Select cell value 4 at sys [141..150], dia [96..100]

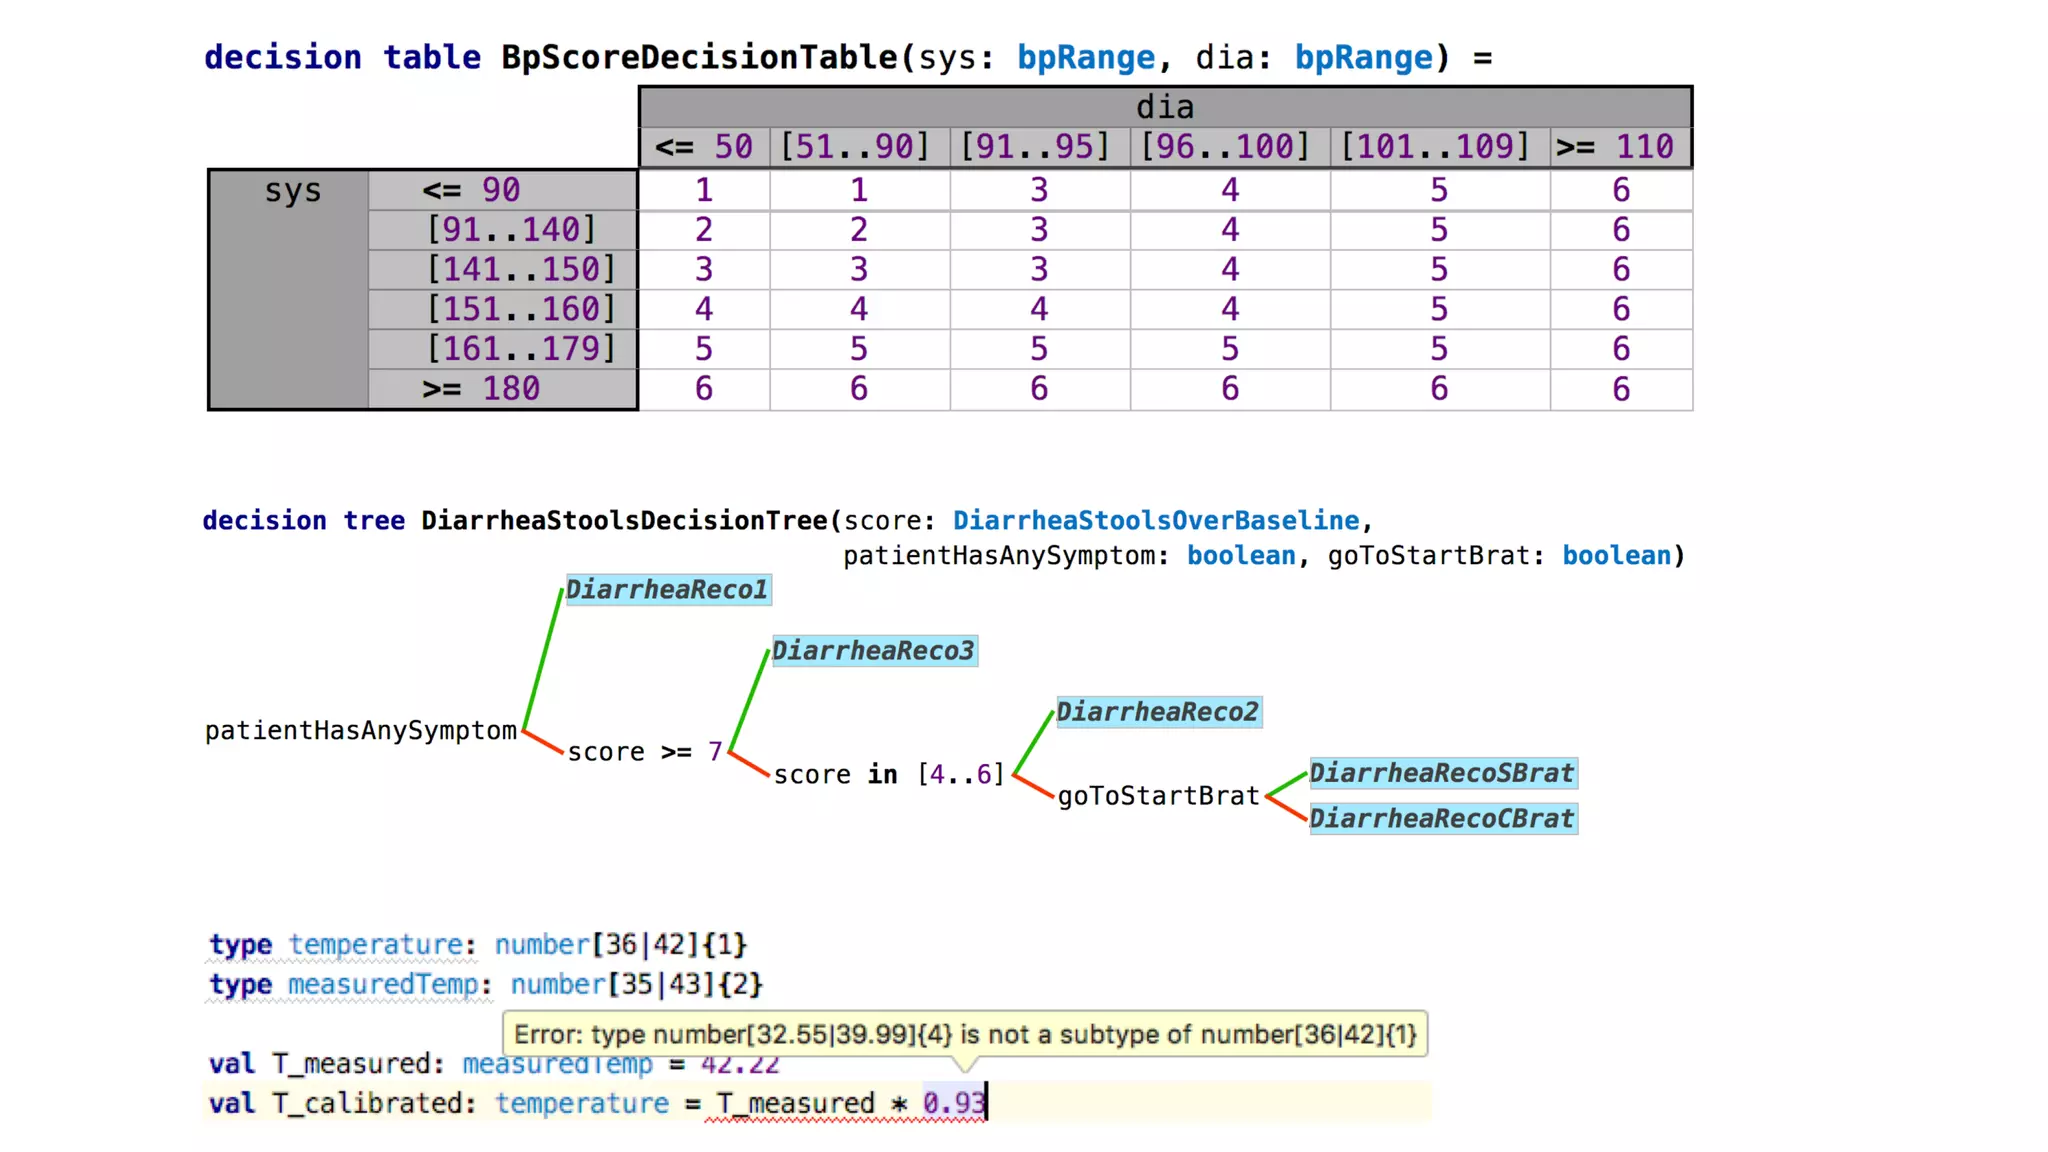tap(1230, 270)
